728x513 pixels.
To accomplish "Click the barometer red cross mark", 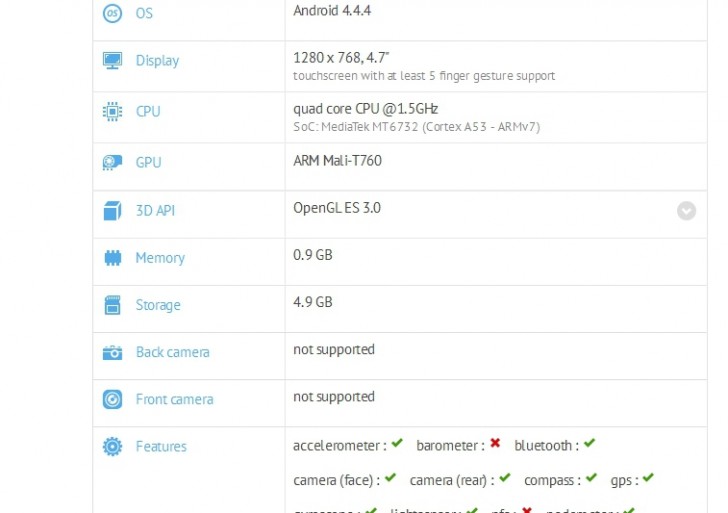I will point(495,444).
